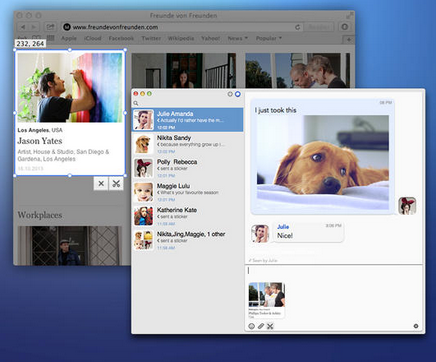Open the Facebook bookmark in Safari
Viewport: 436px width, 362px height.
click(121, 38)
